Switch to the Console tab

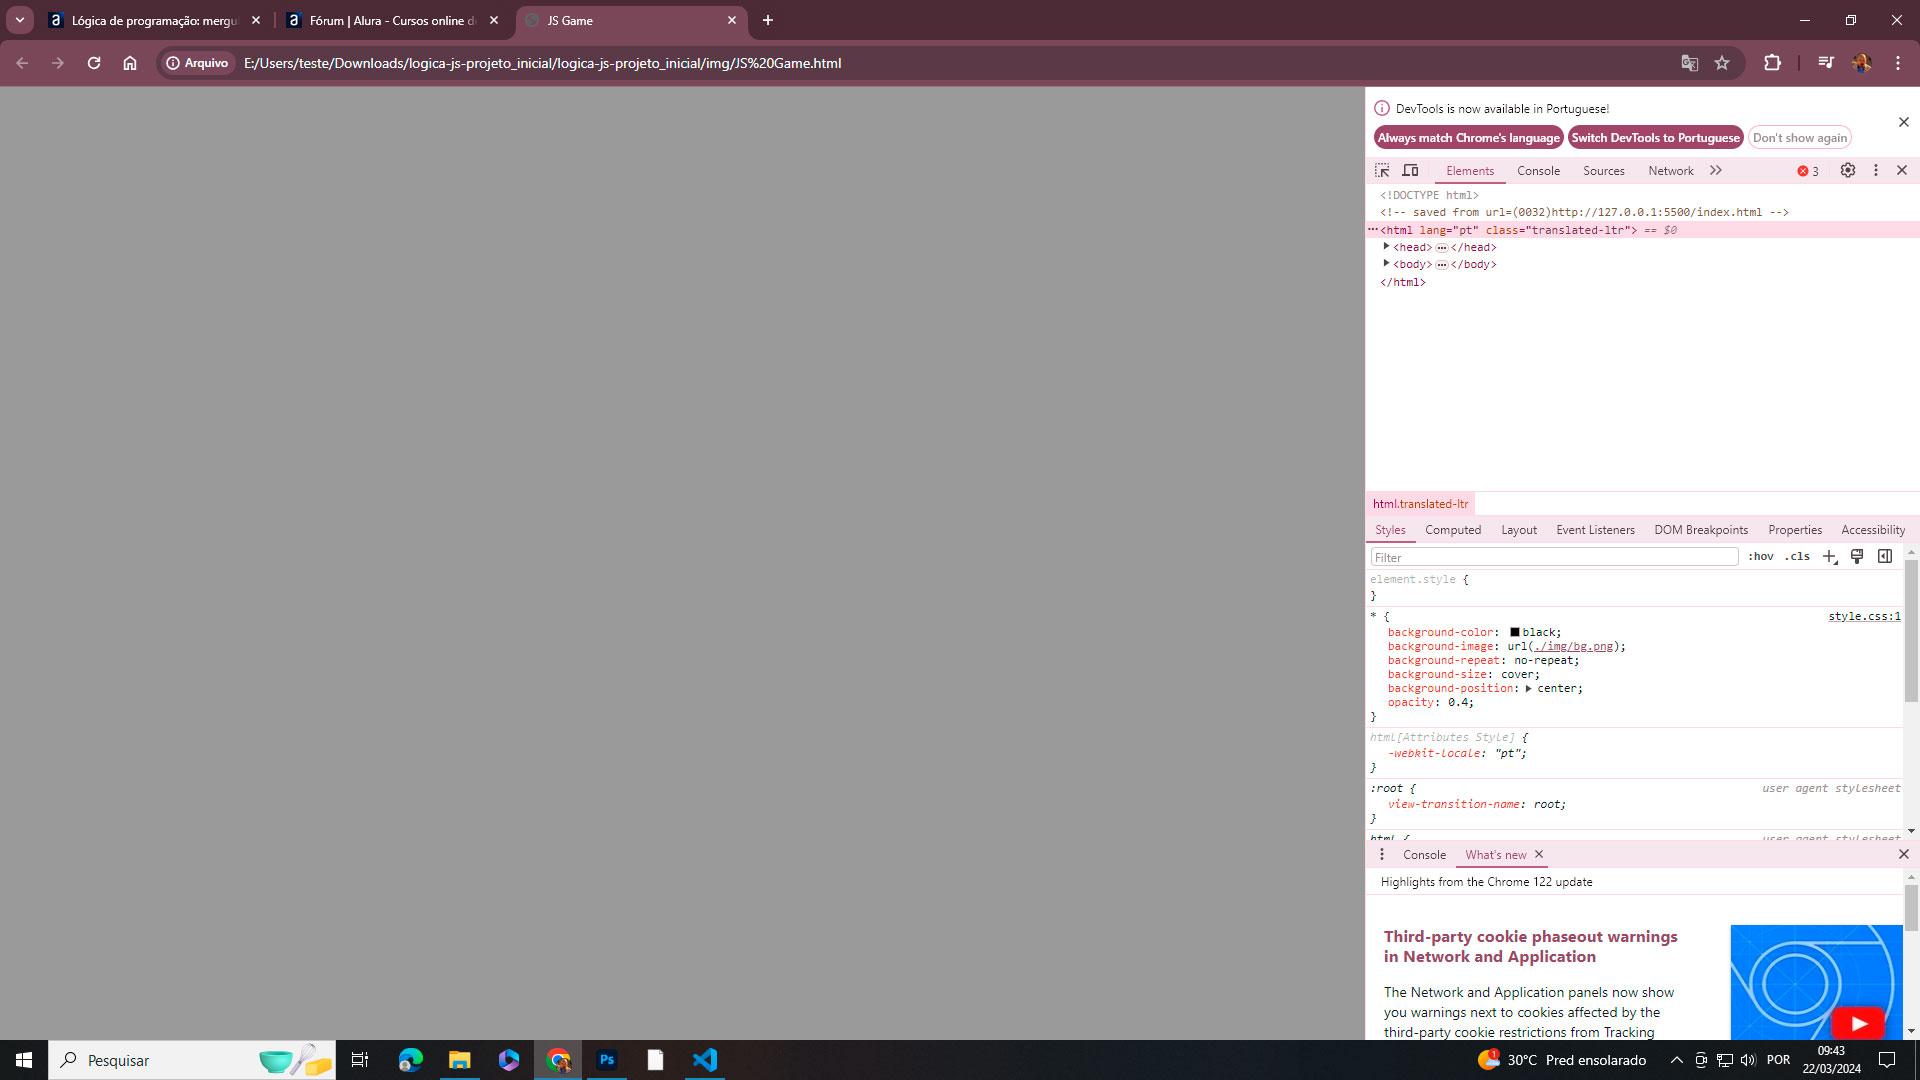[x=1538, y=171]
